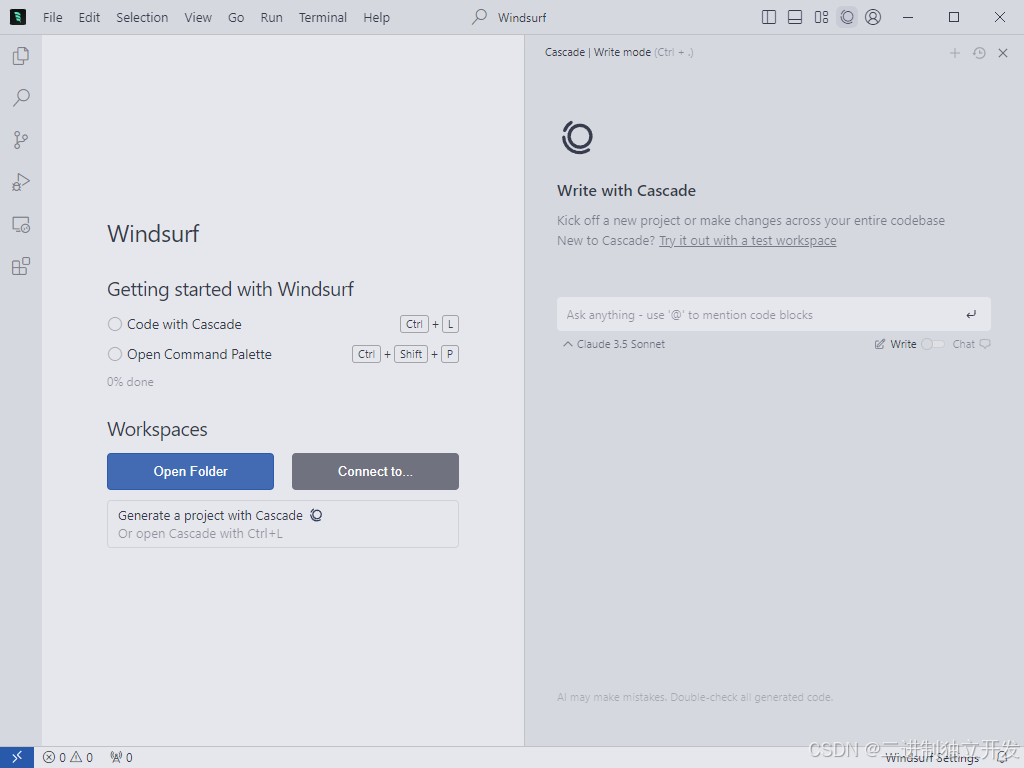Select the Code with Cascade radio circle
This screenshot has width=1024, height=768.
tap(115, 324)
